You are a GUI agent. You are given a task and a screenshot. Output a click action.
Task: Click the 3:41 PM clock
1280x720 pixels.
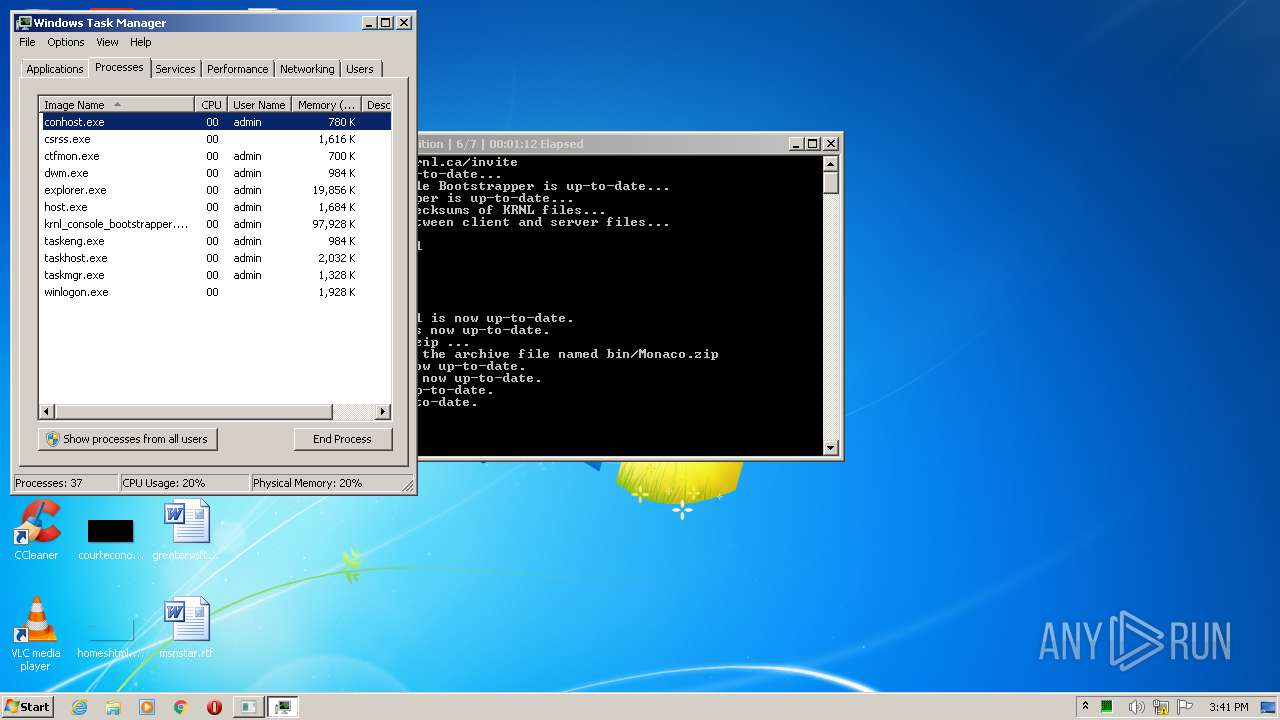[1228, 706]
